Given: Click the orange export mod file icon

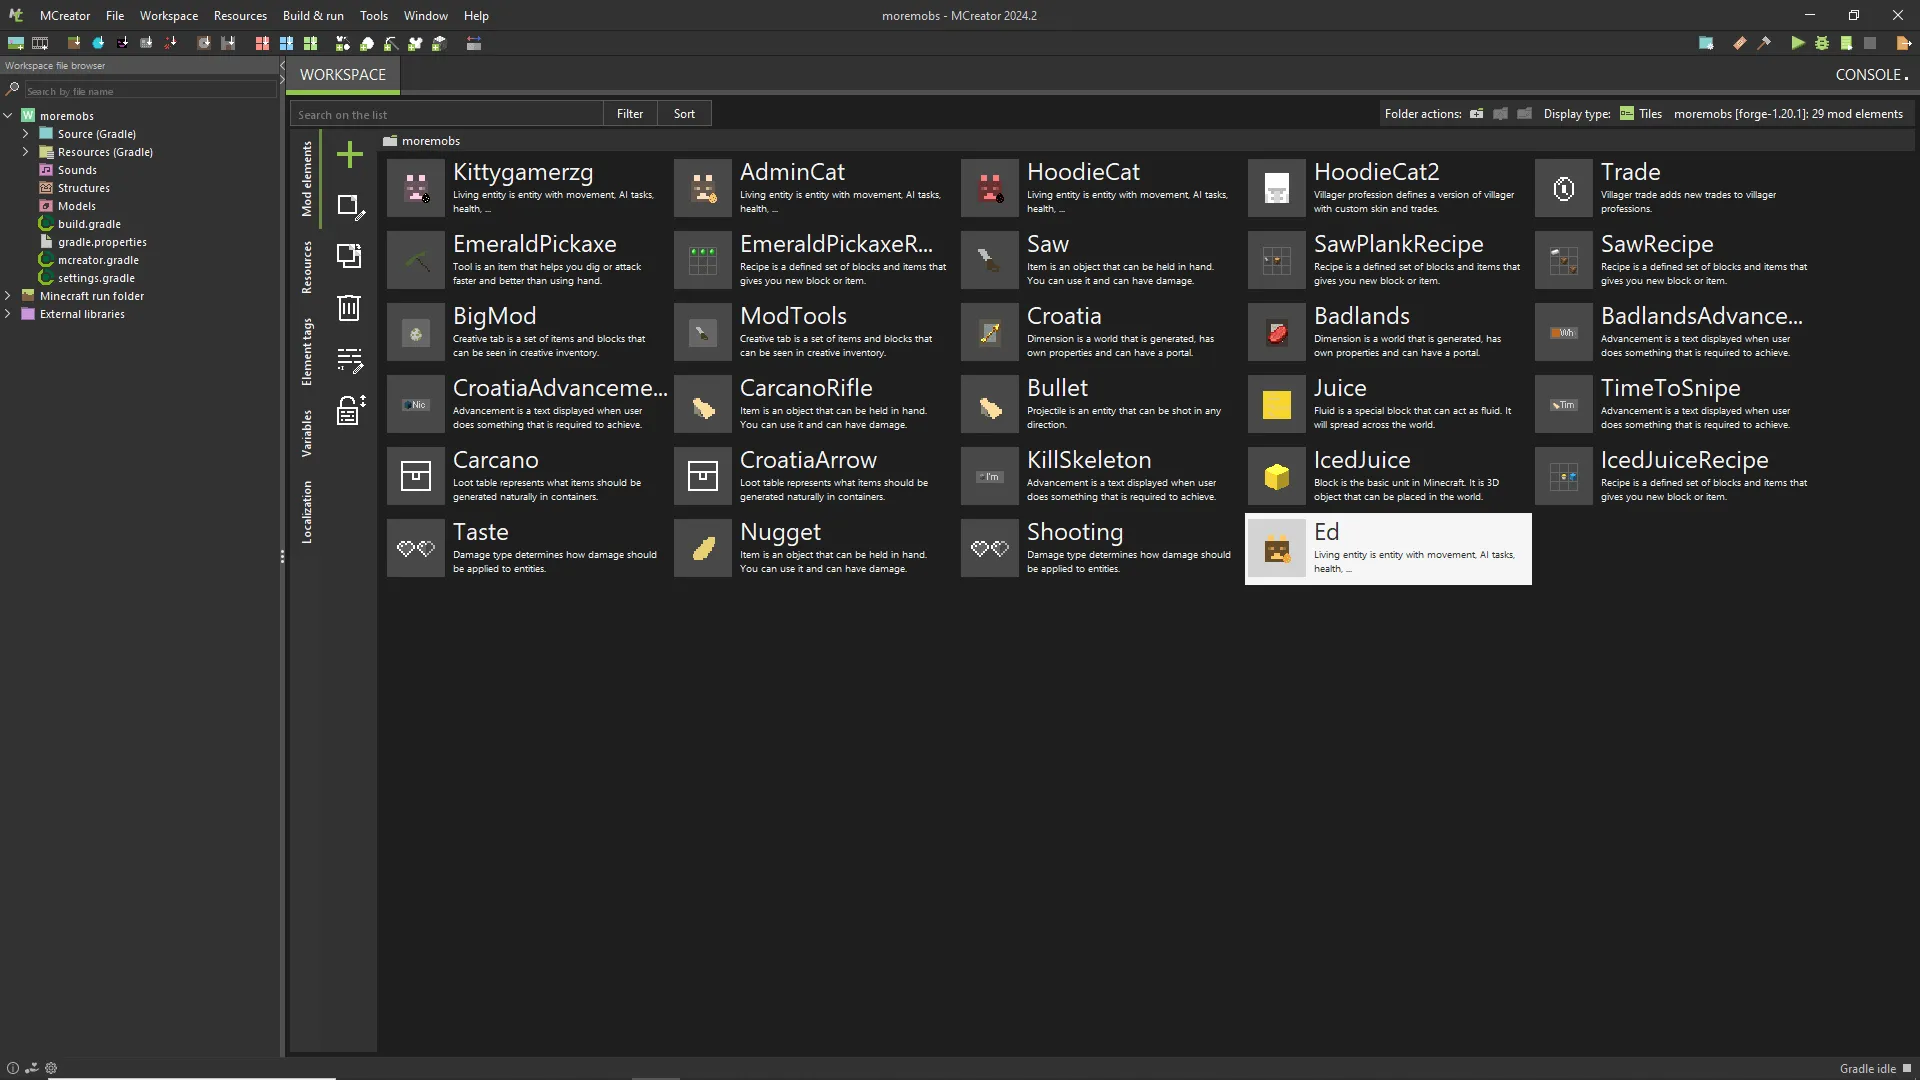Looking at the screenshot, I should point(1903,43).
